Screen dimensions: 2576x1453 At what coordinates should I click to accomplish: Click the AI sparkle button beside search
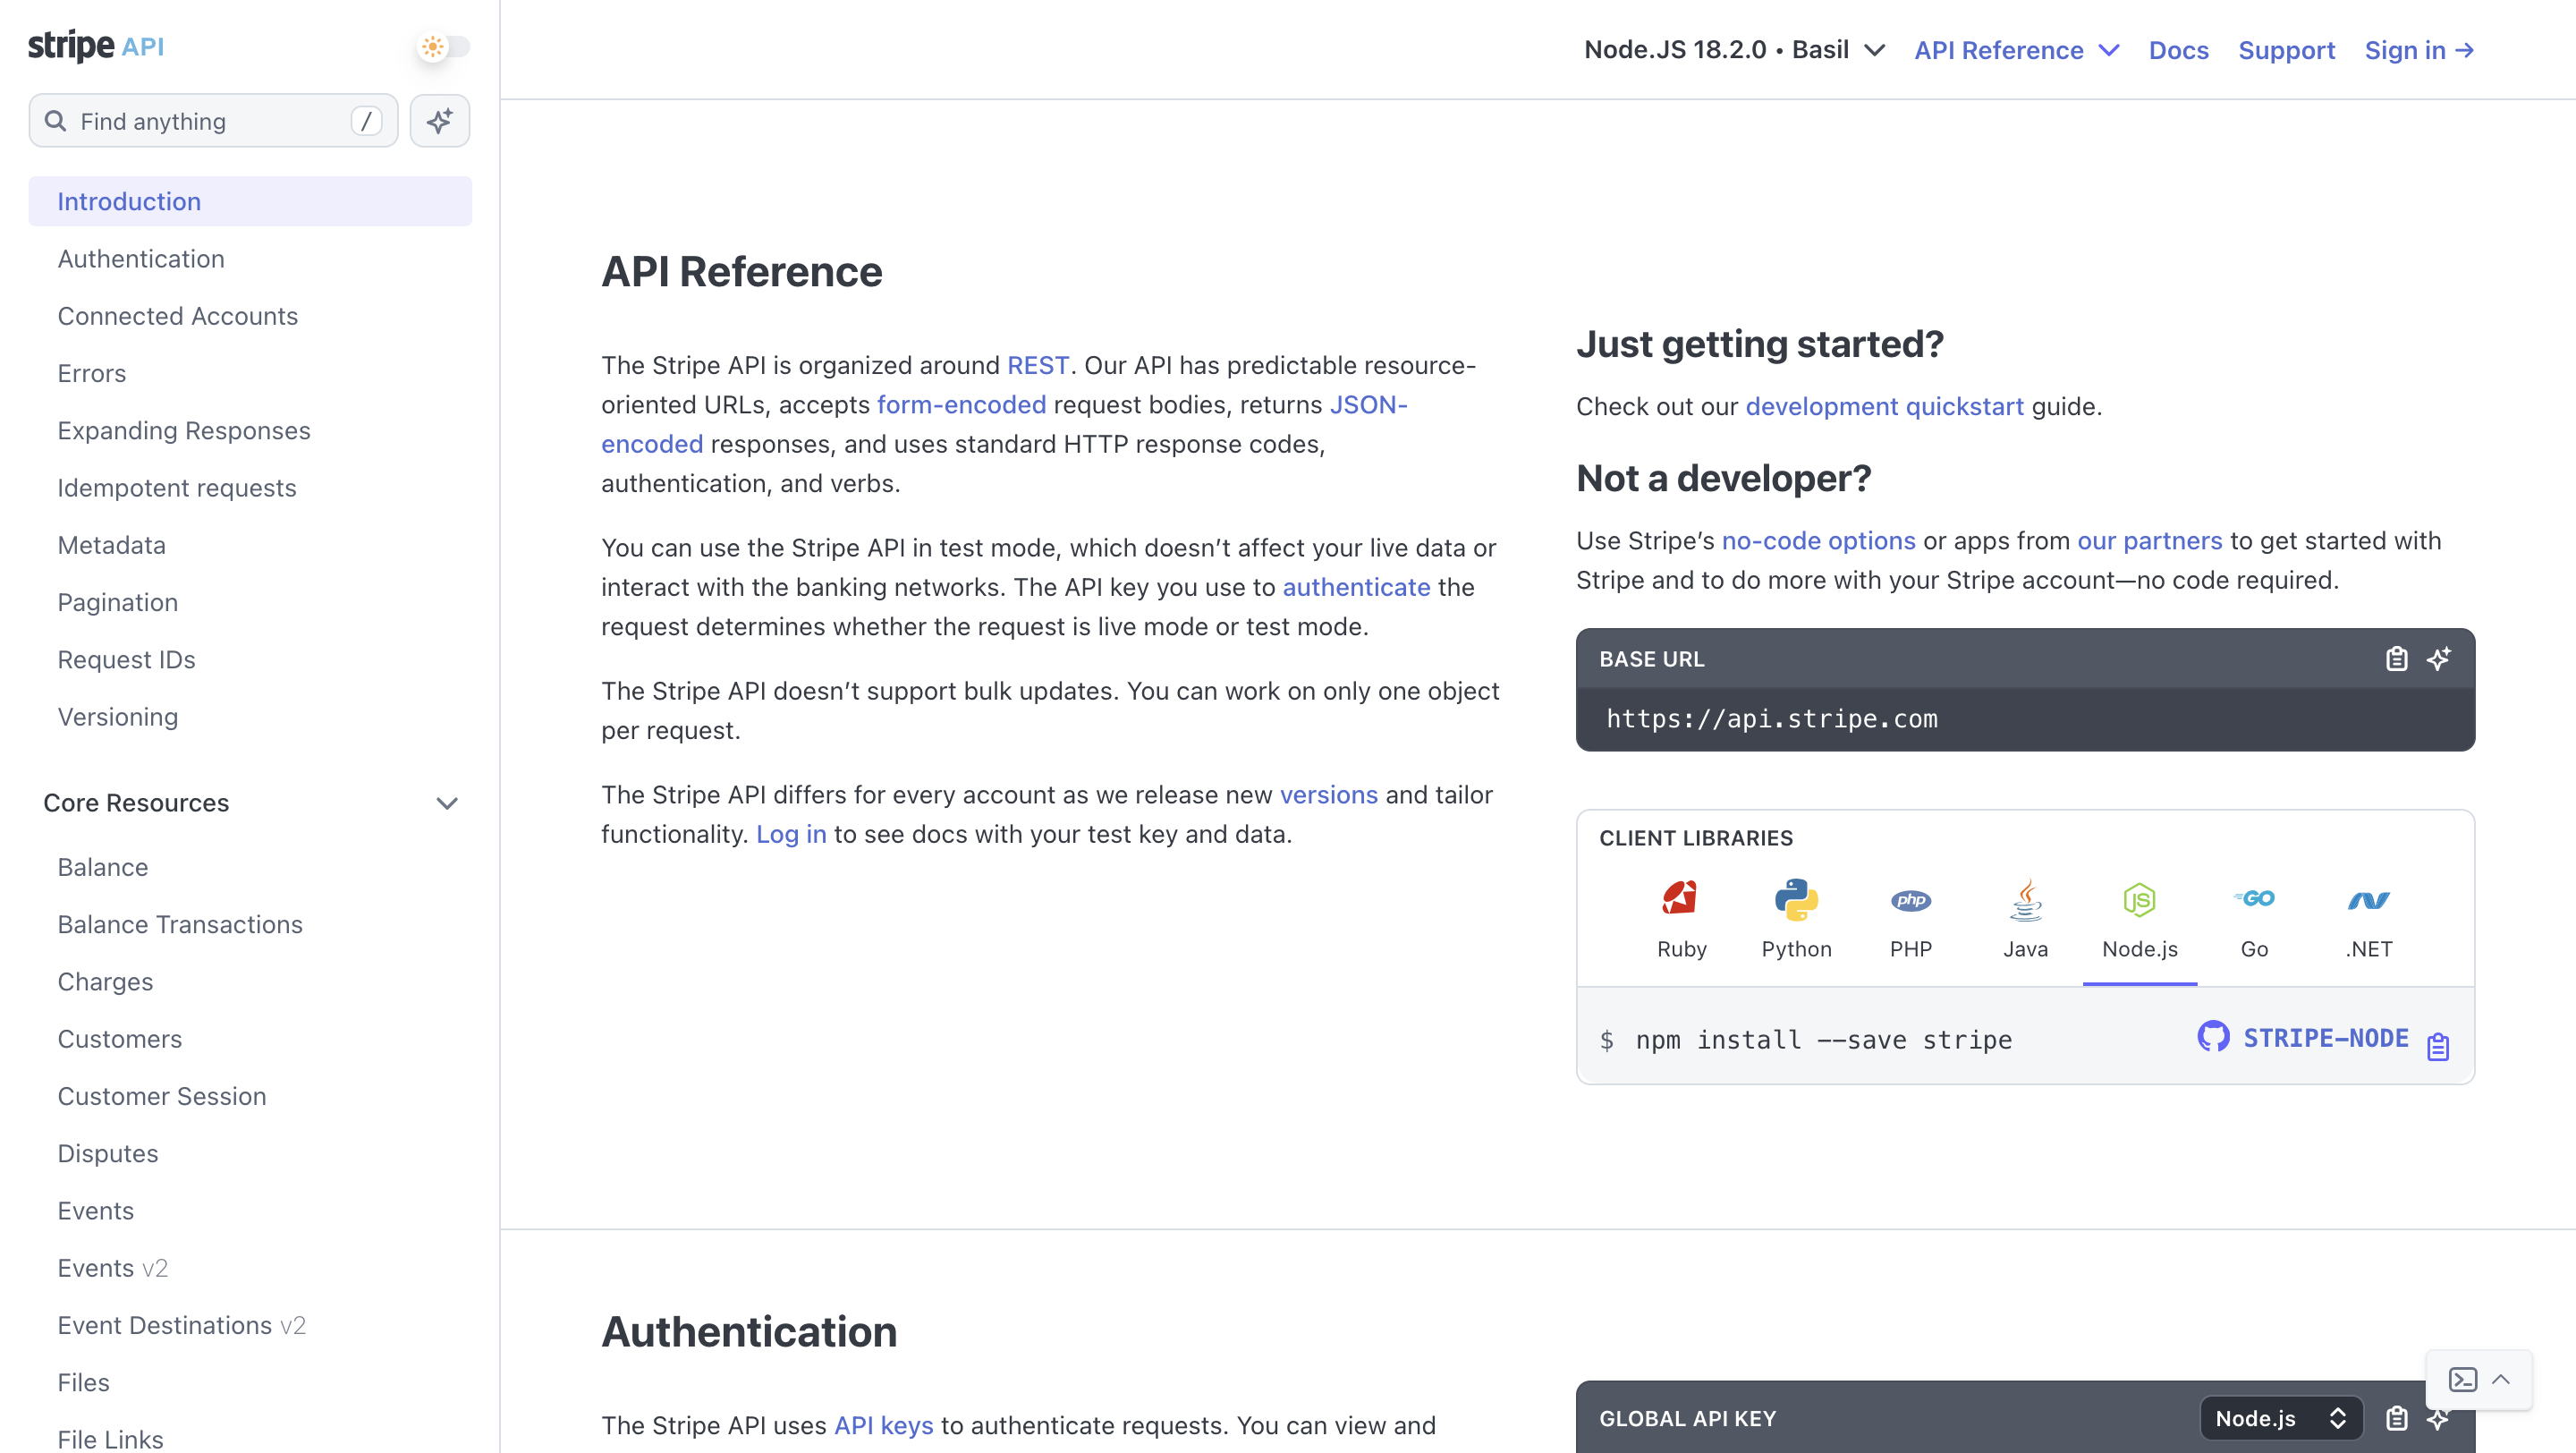pyautogui.click(x=439, y=121)
